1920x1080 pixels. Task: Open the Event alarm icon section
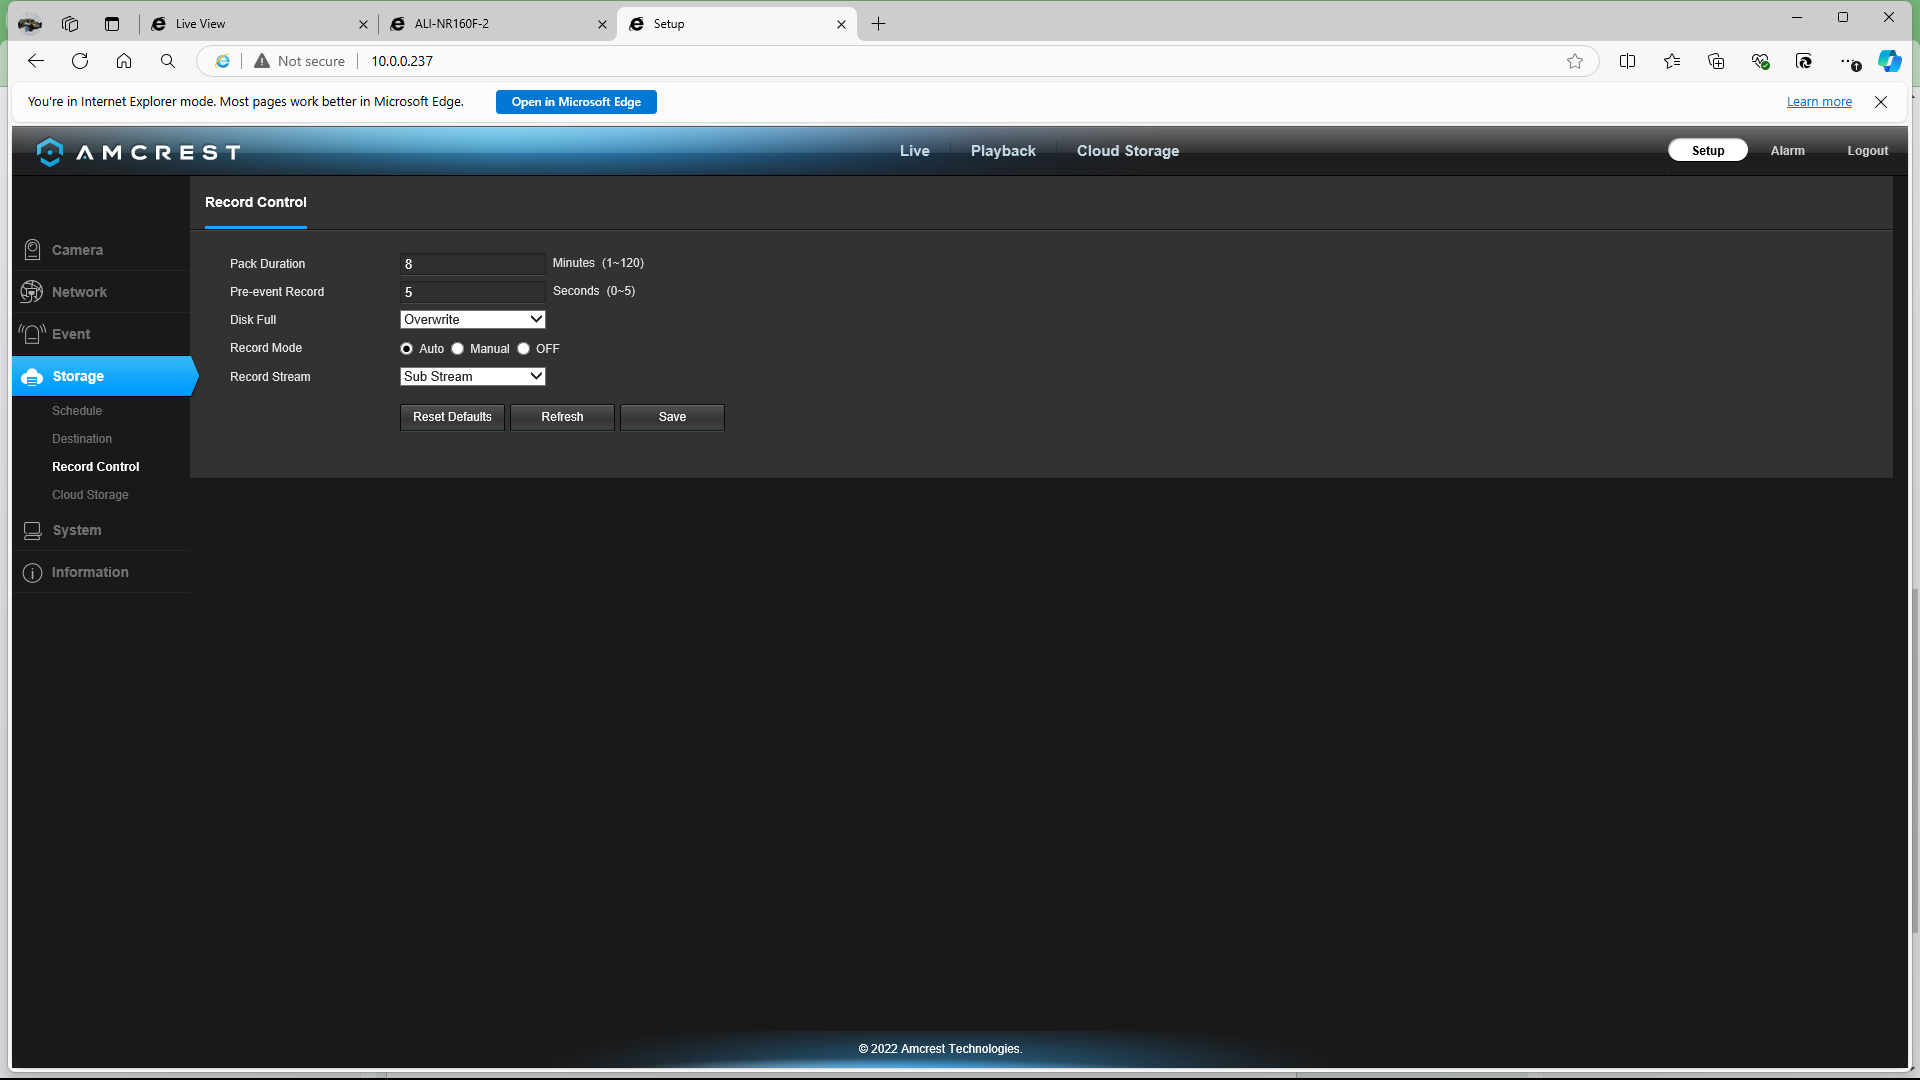click(32, 334)
